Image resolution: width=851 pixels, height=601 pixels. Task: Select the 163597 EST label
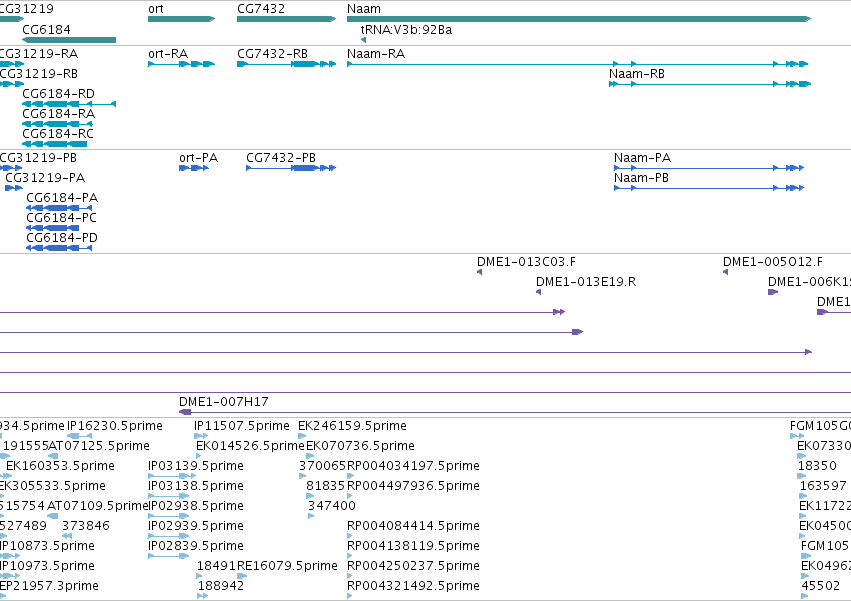pyautogui.click(x=823, y=486)
